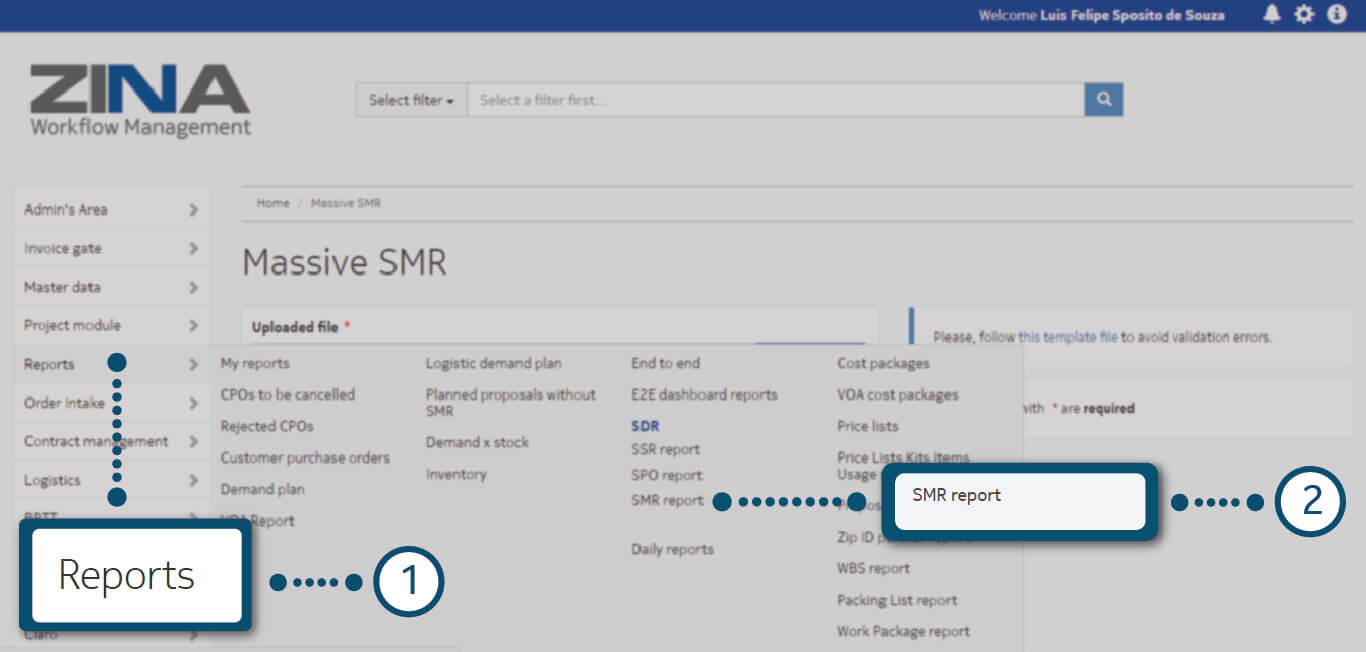This screenshot has width=1366, height=652.
Task: Open Daily reports from the submenu
Action: click(x=672, y=549)
